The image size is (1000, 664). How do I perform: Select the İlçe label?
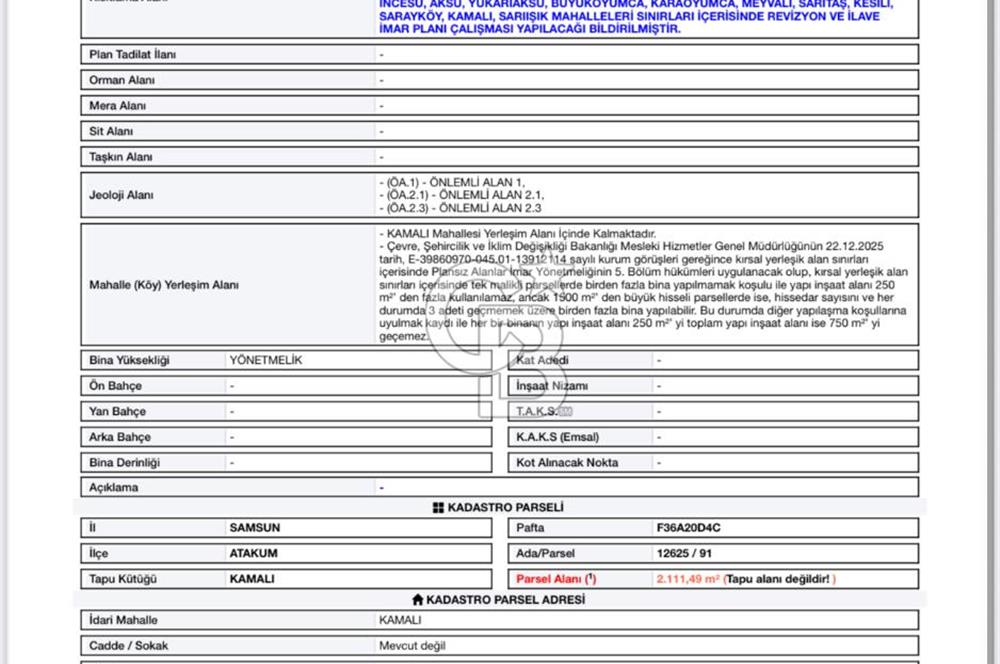point(99,554)
